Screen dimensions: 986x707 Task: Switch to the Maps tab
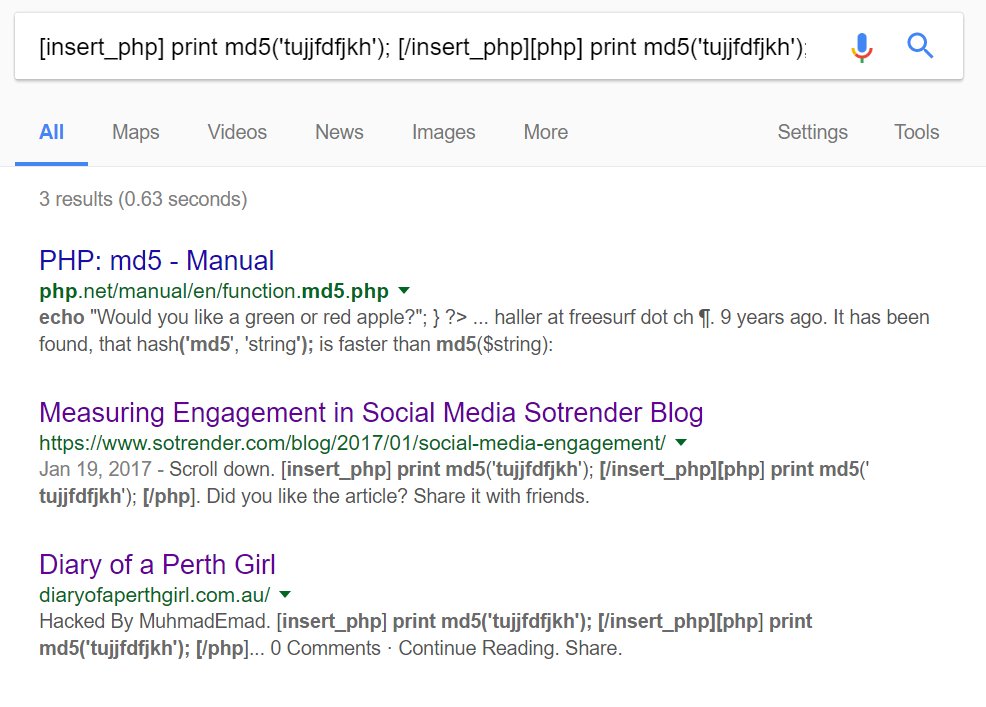tap(135, 132)
